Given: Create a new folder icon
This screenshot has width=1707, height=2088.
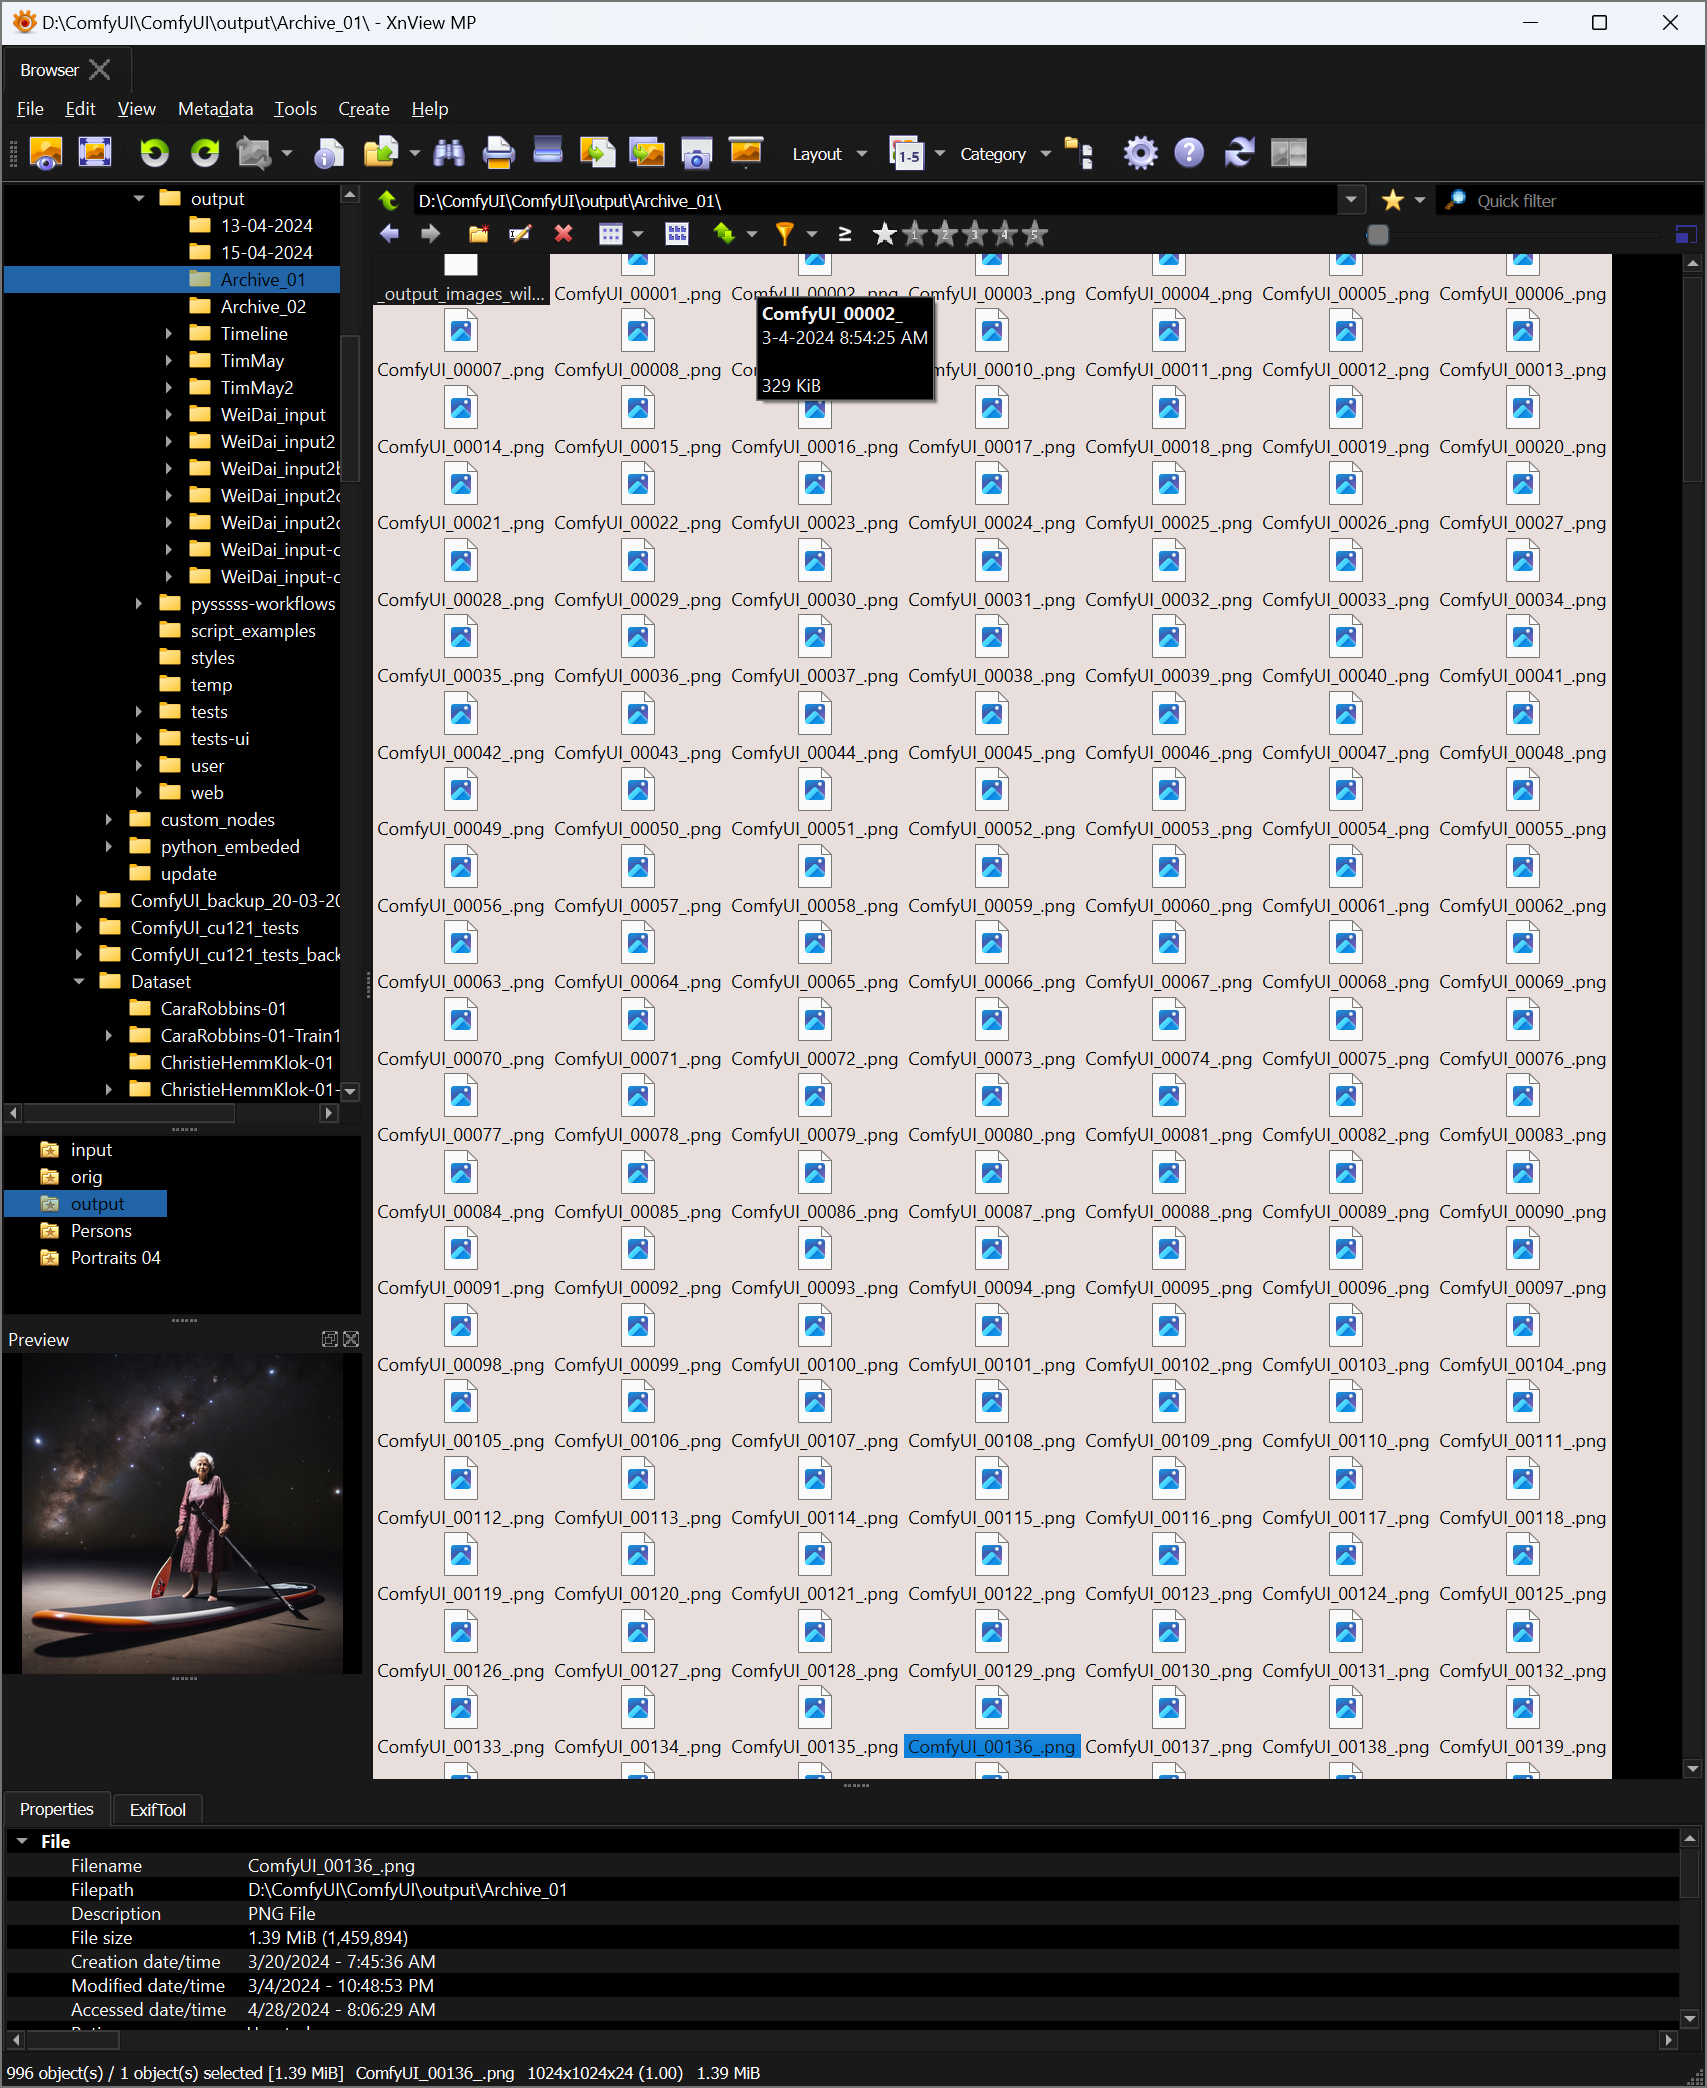Looking at the screenshot, I should (x=479, y=234).
